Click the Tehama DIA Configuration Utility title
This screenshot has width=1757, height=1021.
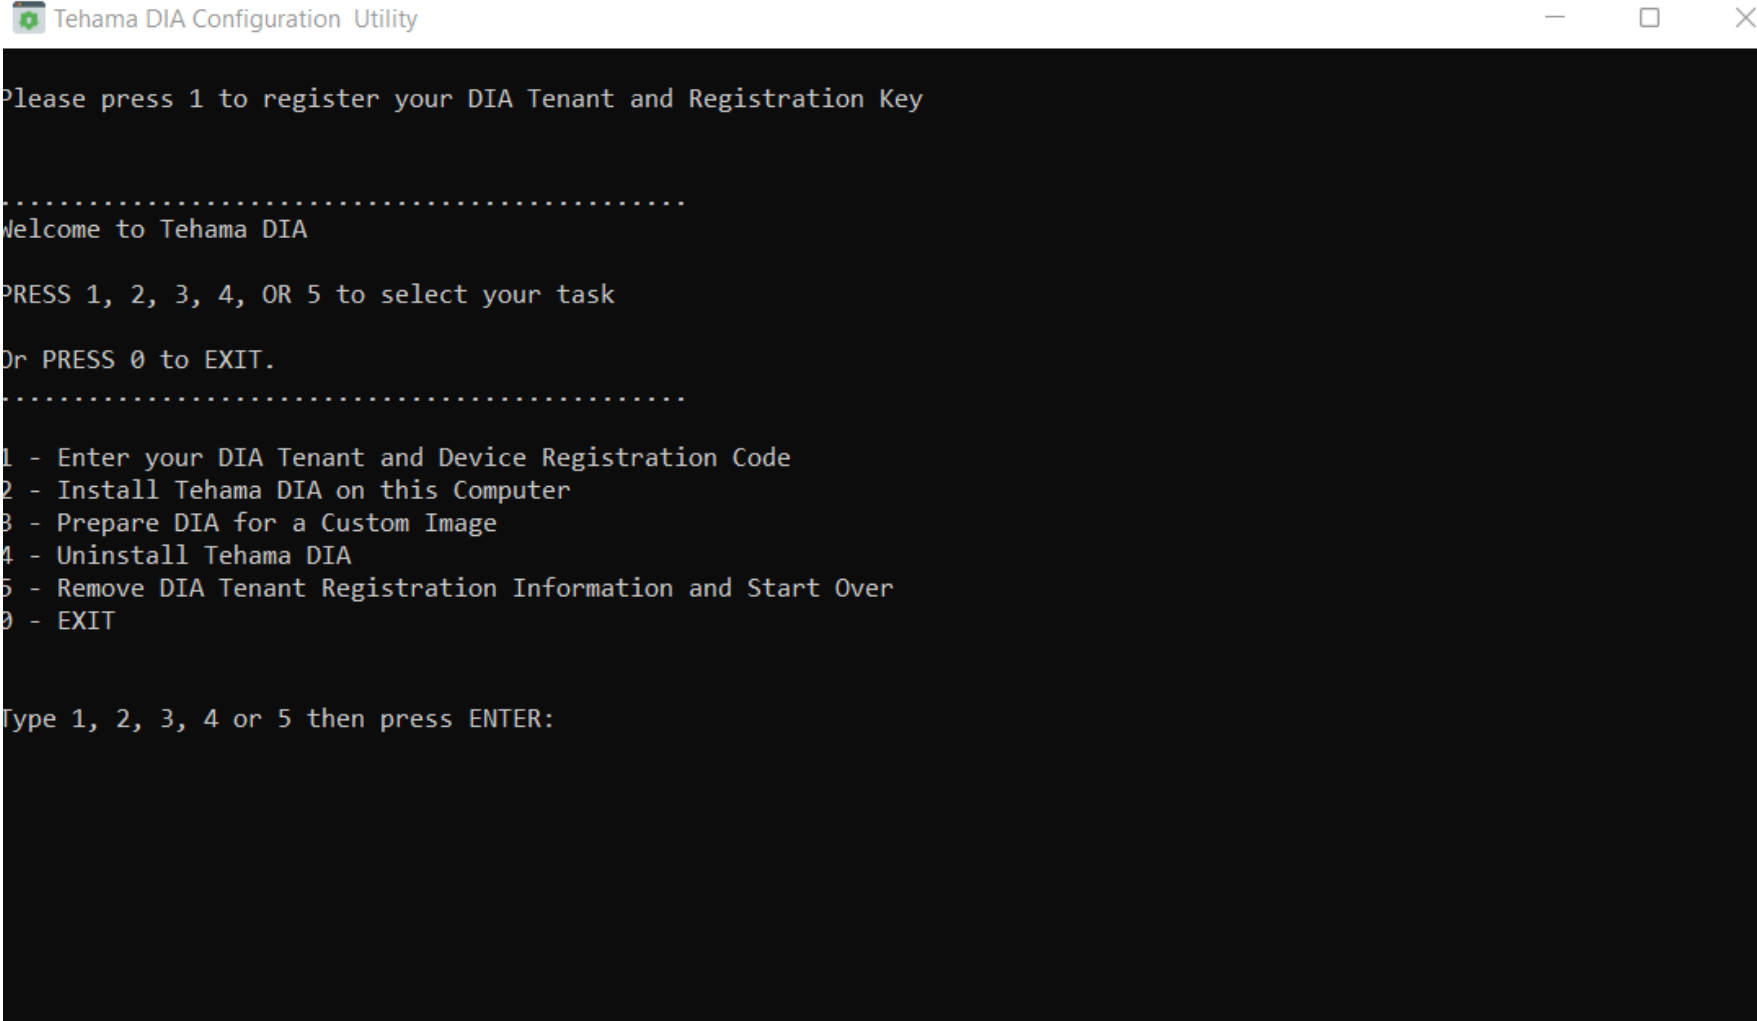pyautogui.click(x=235, y=19)
